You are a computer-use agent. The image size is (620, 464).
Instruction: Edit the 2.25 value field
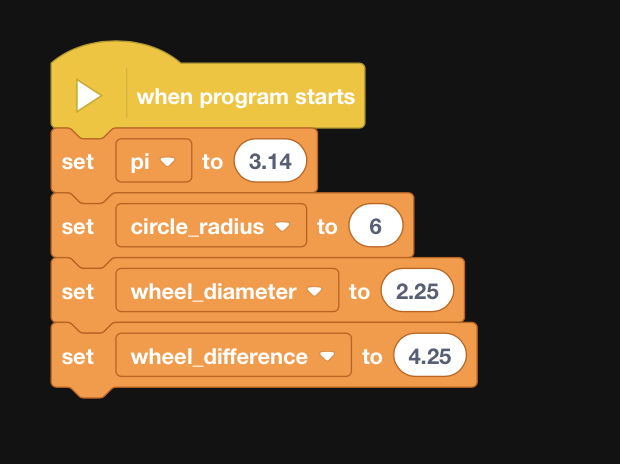tap(417, 291)
